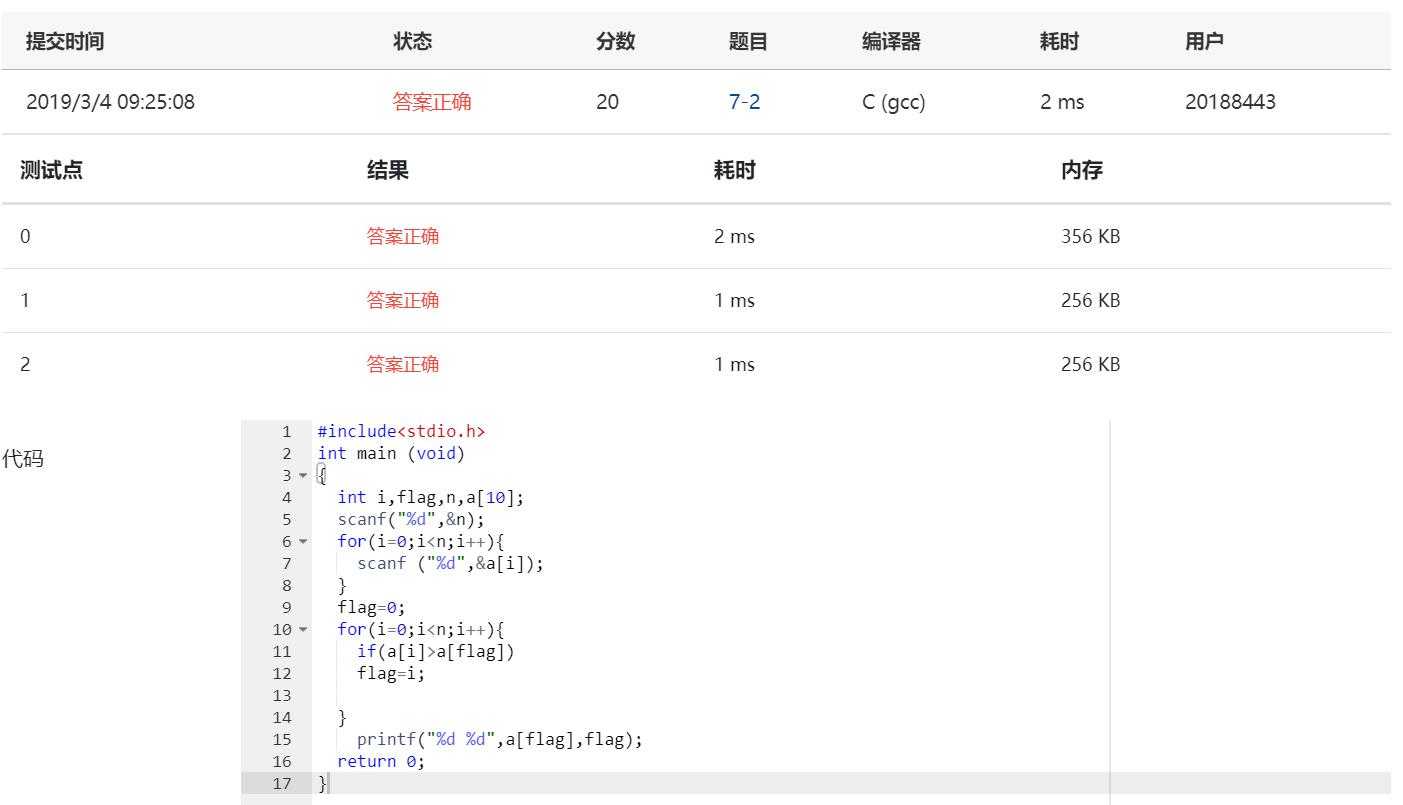1403x805 pixels.
Task: Click the 2 ms time for test point 0
Action: (734, 236)
